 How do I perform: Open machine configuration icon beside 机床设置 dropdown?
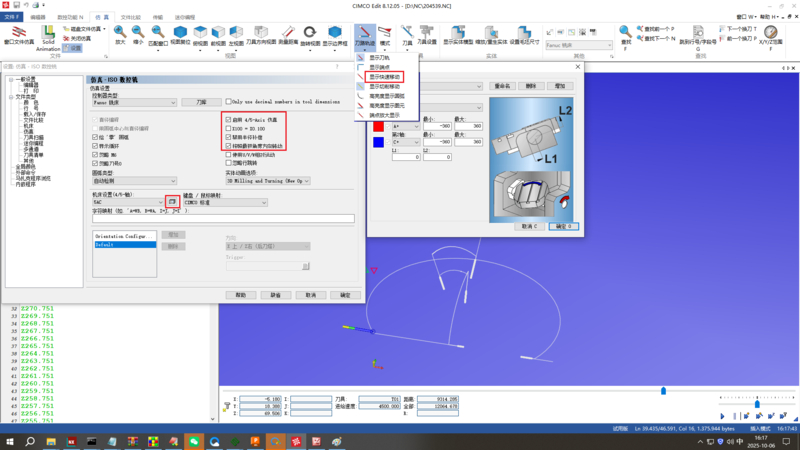(172, 202)
